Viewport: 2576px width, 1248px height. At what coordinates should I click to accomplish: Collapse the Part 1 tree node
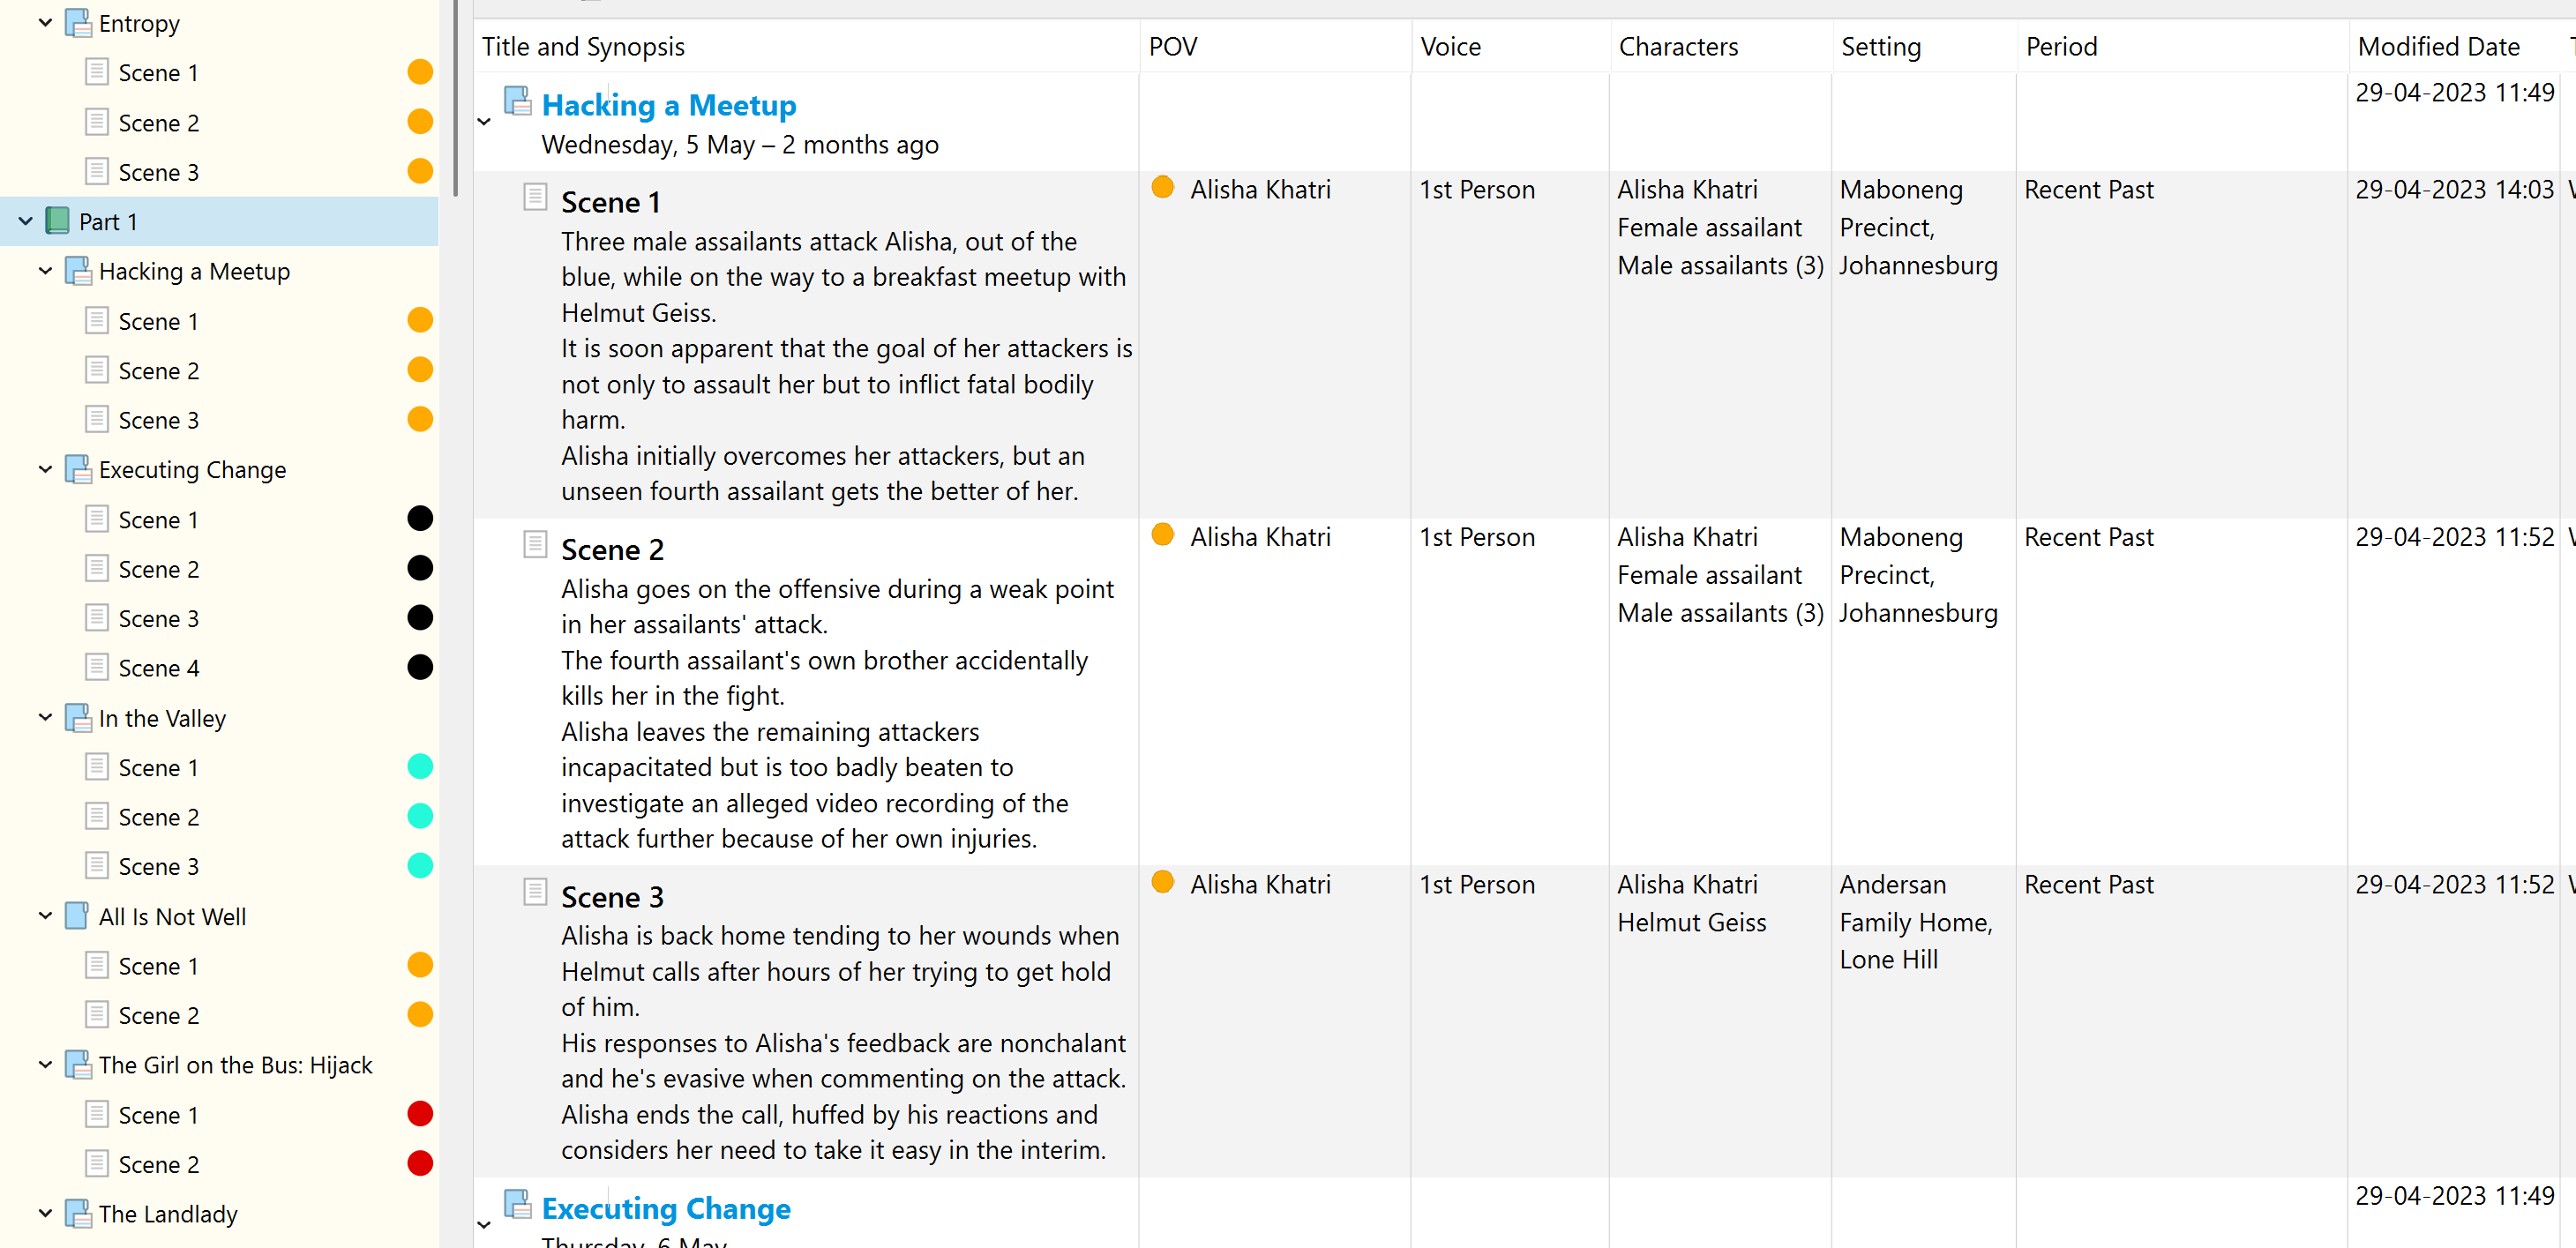pyautogui.click(x=25, y=221)
